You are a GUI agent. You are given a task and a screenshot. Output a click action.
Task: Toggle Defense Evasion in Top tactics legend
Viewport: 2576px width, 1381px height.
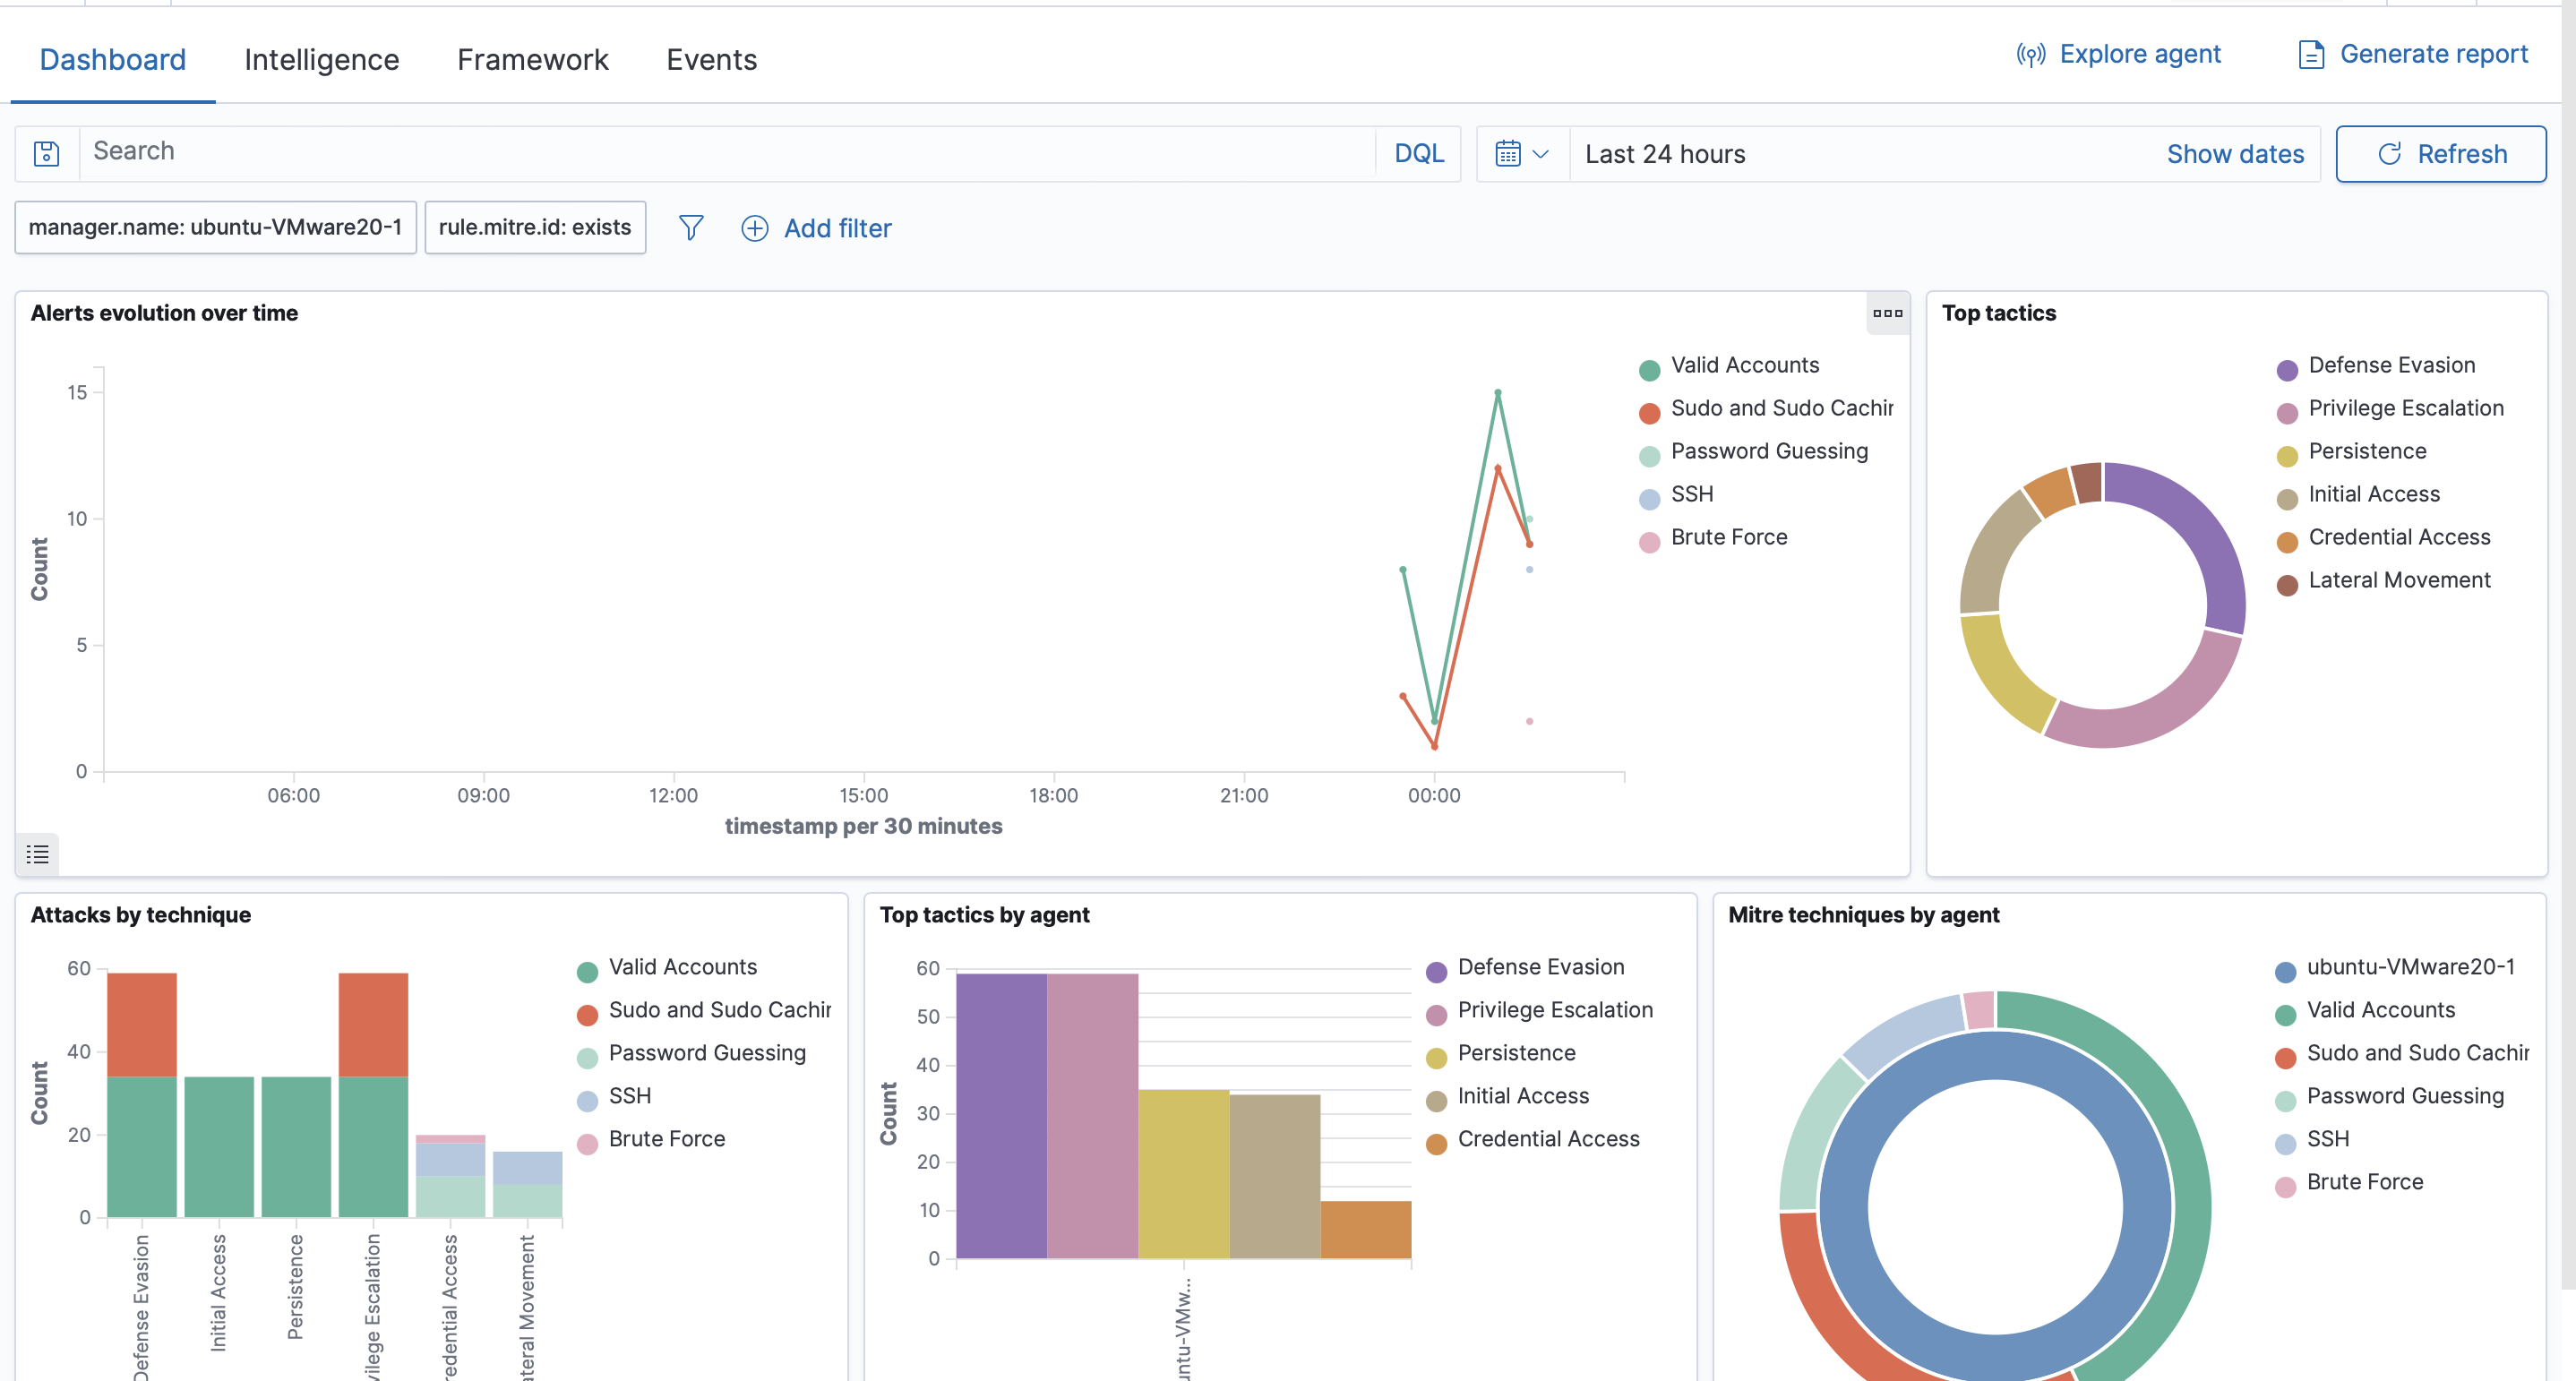tap(2391, 366)
